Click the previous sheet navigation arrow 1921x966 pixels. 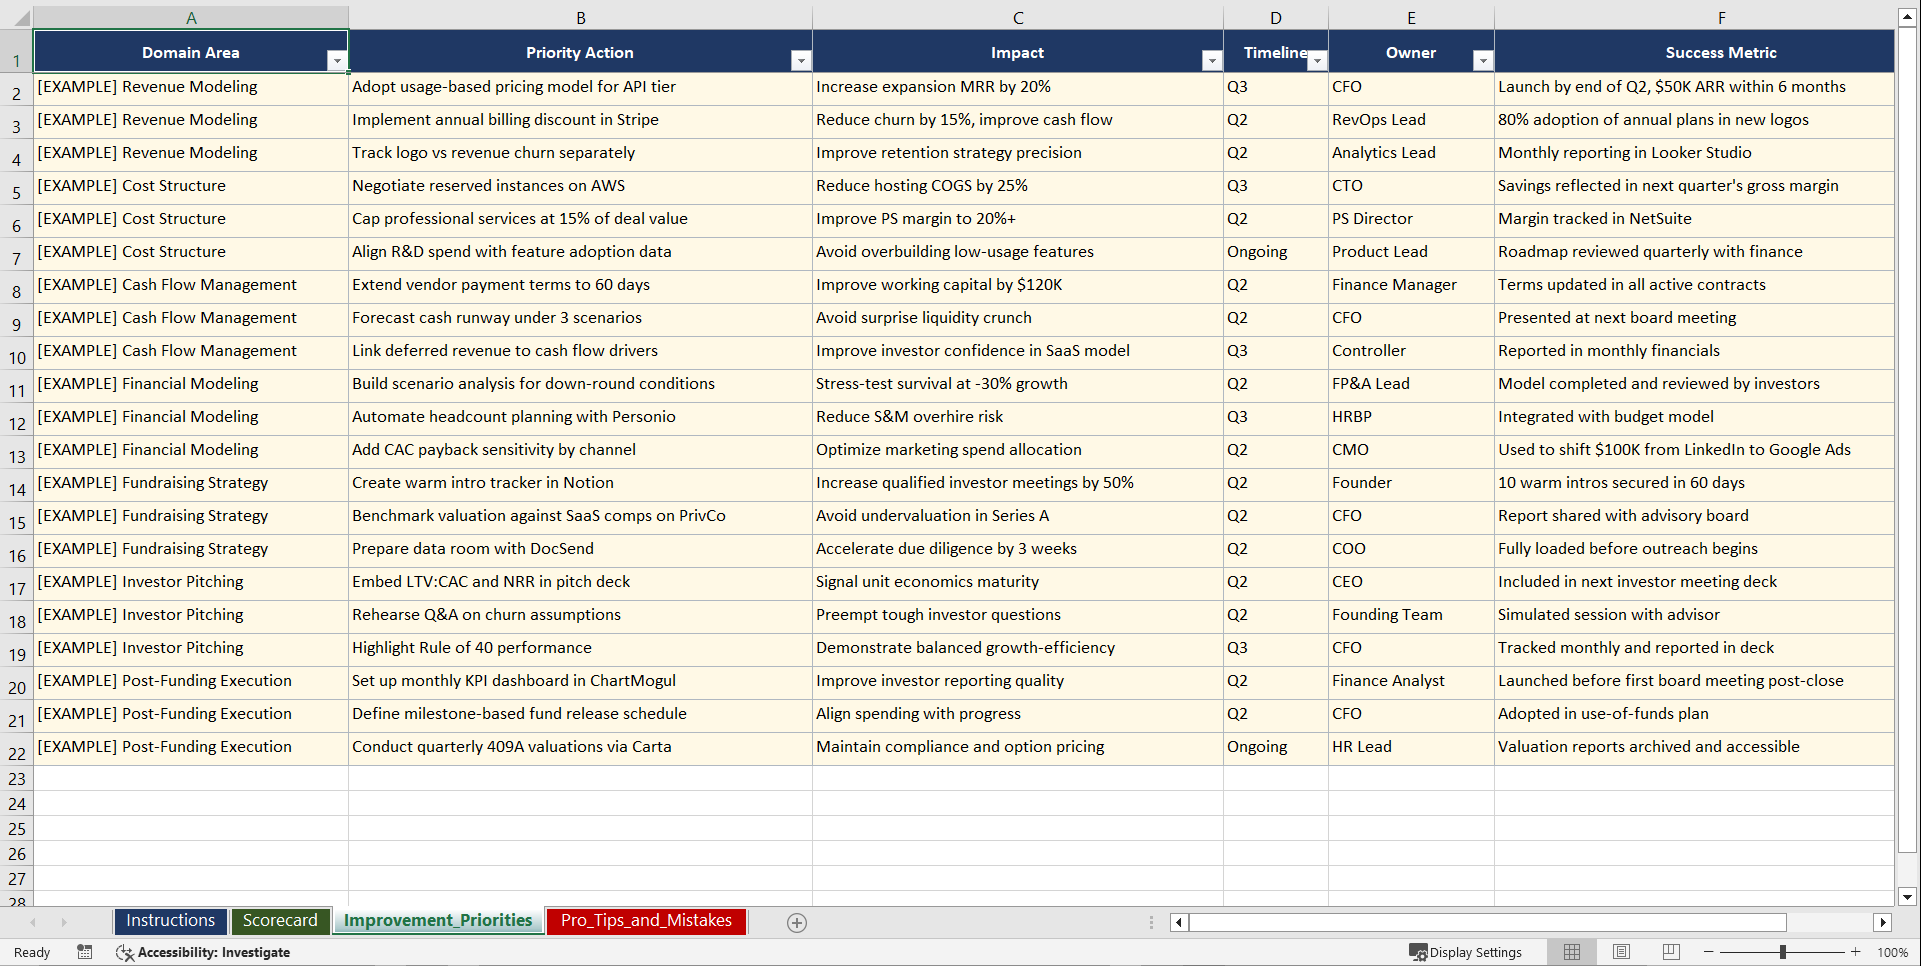point(35,922)
